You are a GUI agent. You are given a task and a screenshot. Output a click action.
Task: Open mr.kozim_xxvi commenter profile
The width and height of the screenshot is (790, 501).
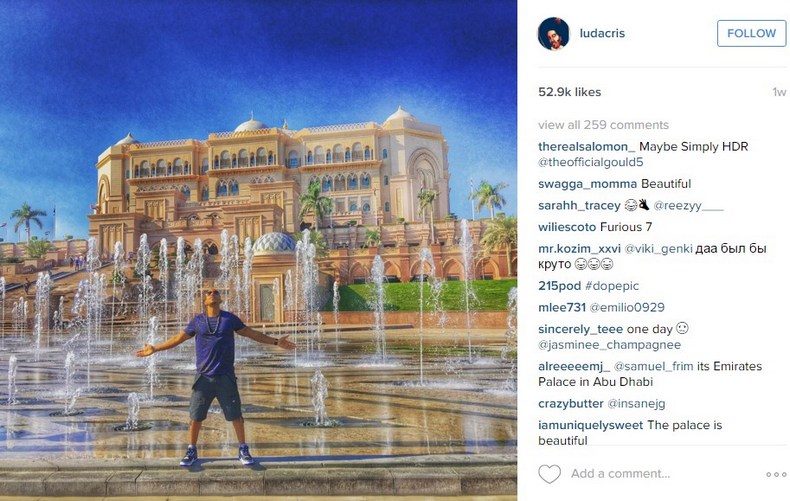tap(579, 248)
